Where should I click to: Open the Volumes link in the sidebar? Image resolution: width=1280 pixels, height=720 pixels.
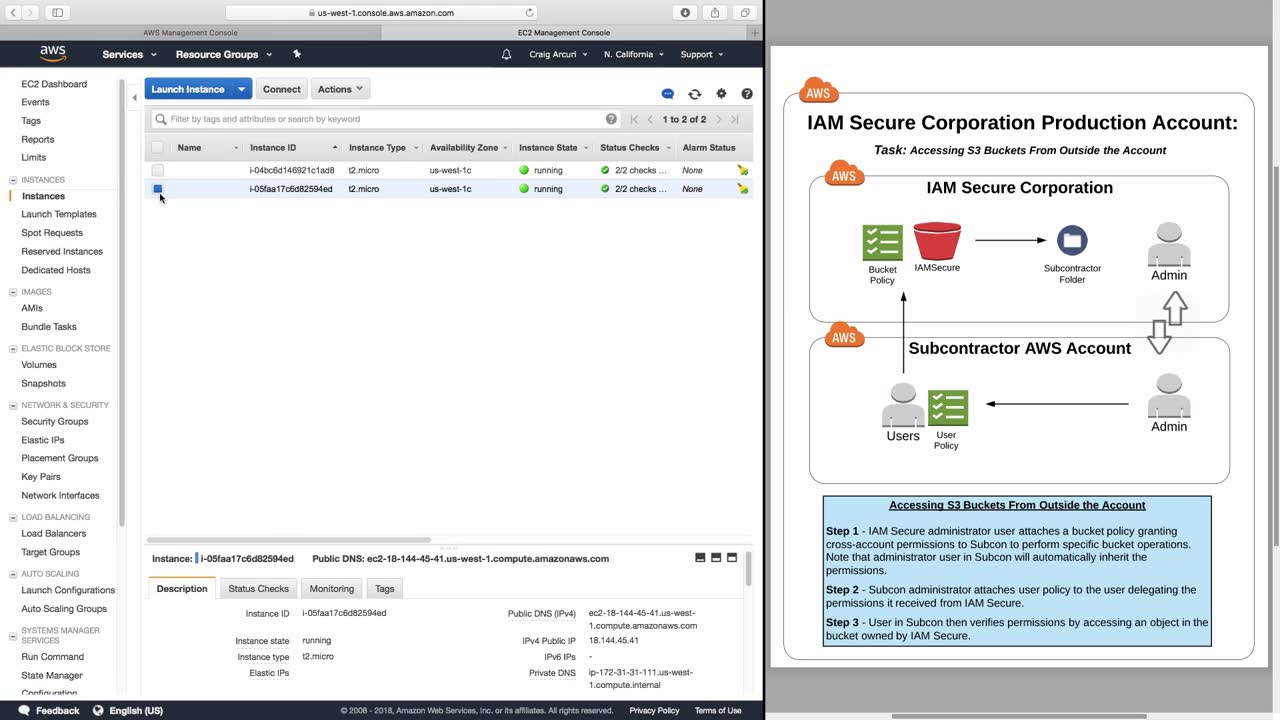pos(39,365)
